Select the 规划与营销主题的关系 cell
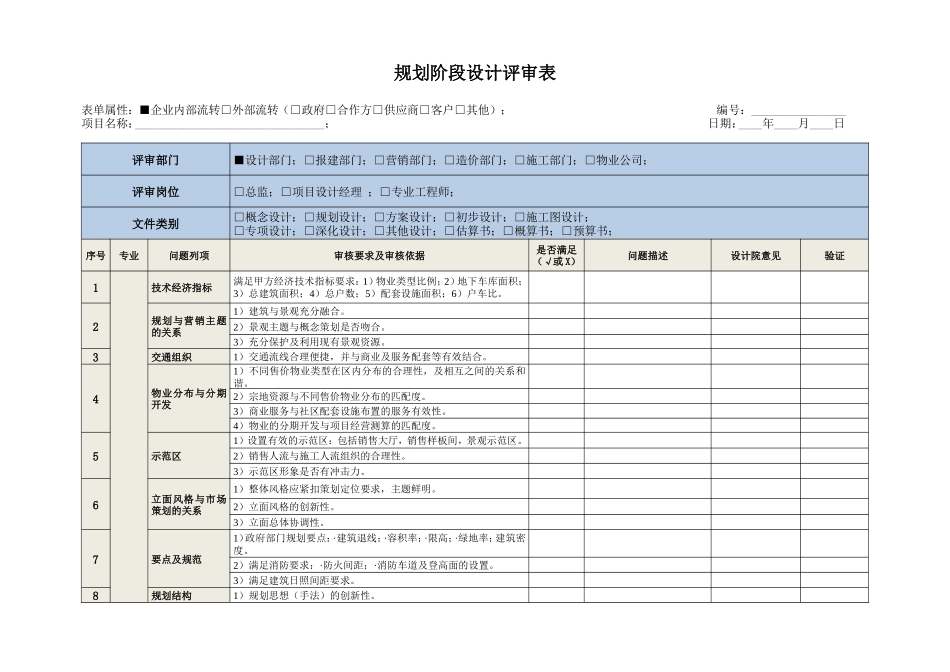Viewport: 950px width, 672px height. pos(189,327)
